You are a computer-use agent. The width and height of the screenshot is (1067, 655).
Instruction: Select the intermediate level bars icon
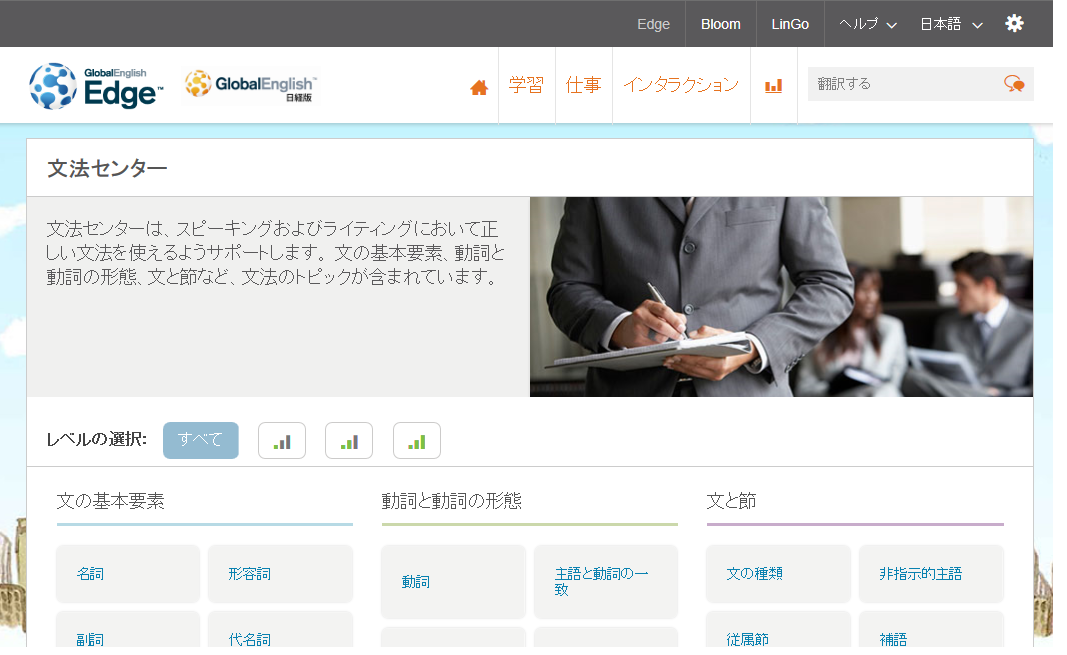pos(349,441)
